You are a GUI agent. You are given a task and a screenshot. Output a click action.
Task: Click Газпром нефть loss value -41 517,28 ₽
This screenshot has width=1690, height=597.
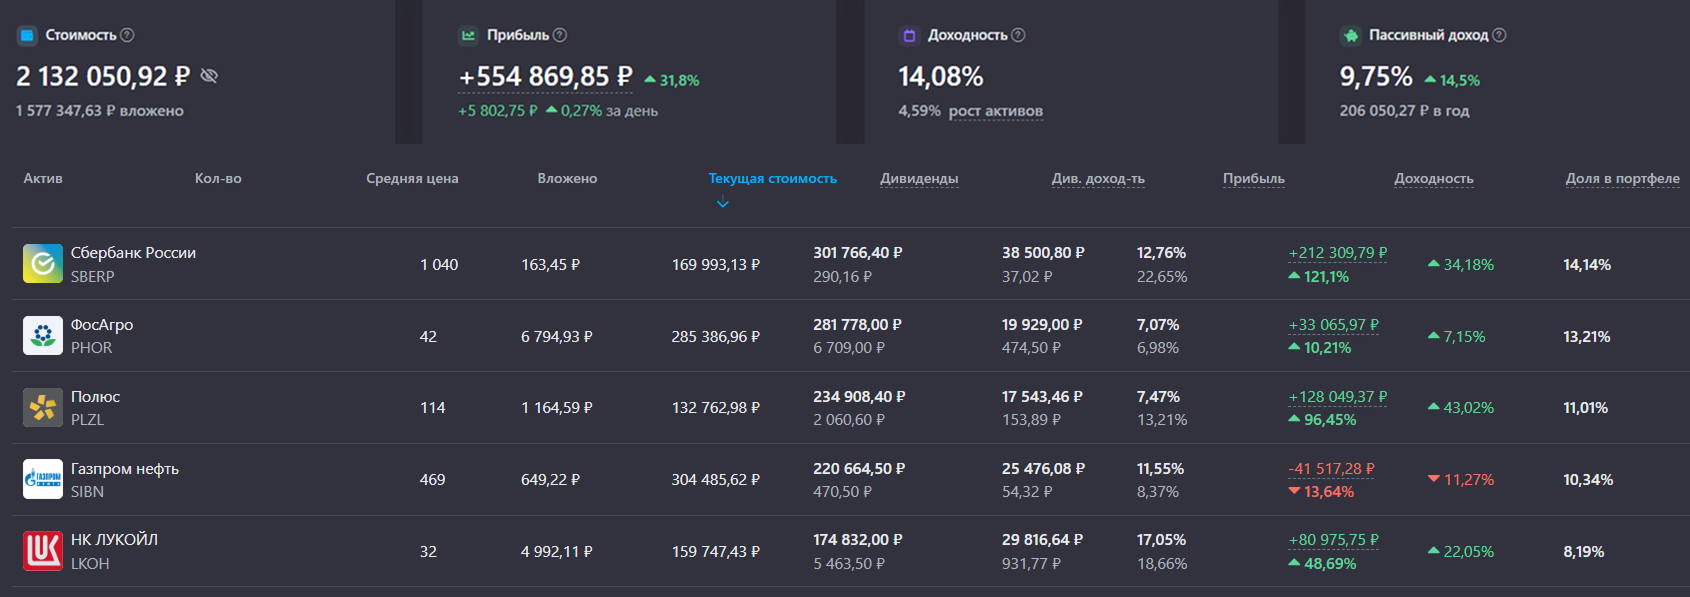click(x=1331, y=469)
